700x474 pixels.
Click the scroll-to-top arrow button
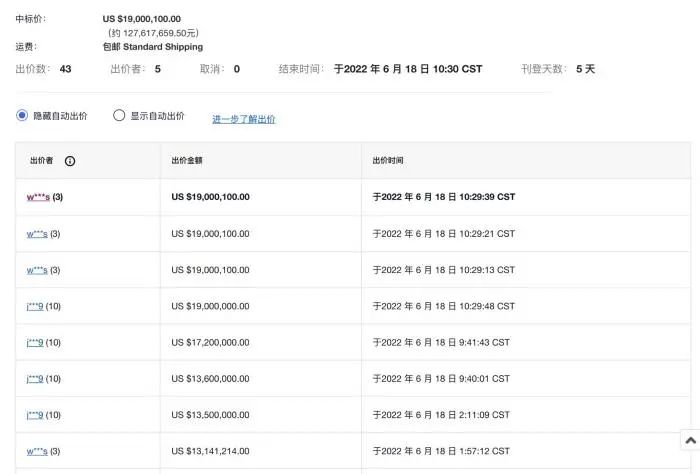click(690, 440)
